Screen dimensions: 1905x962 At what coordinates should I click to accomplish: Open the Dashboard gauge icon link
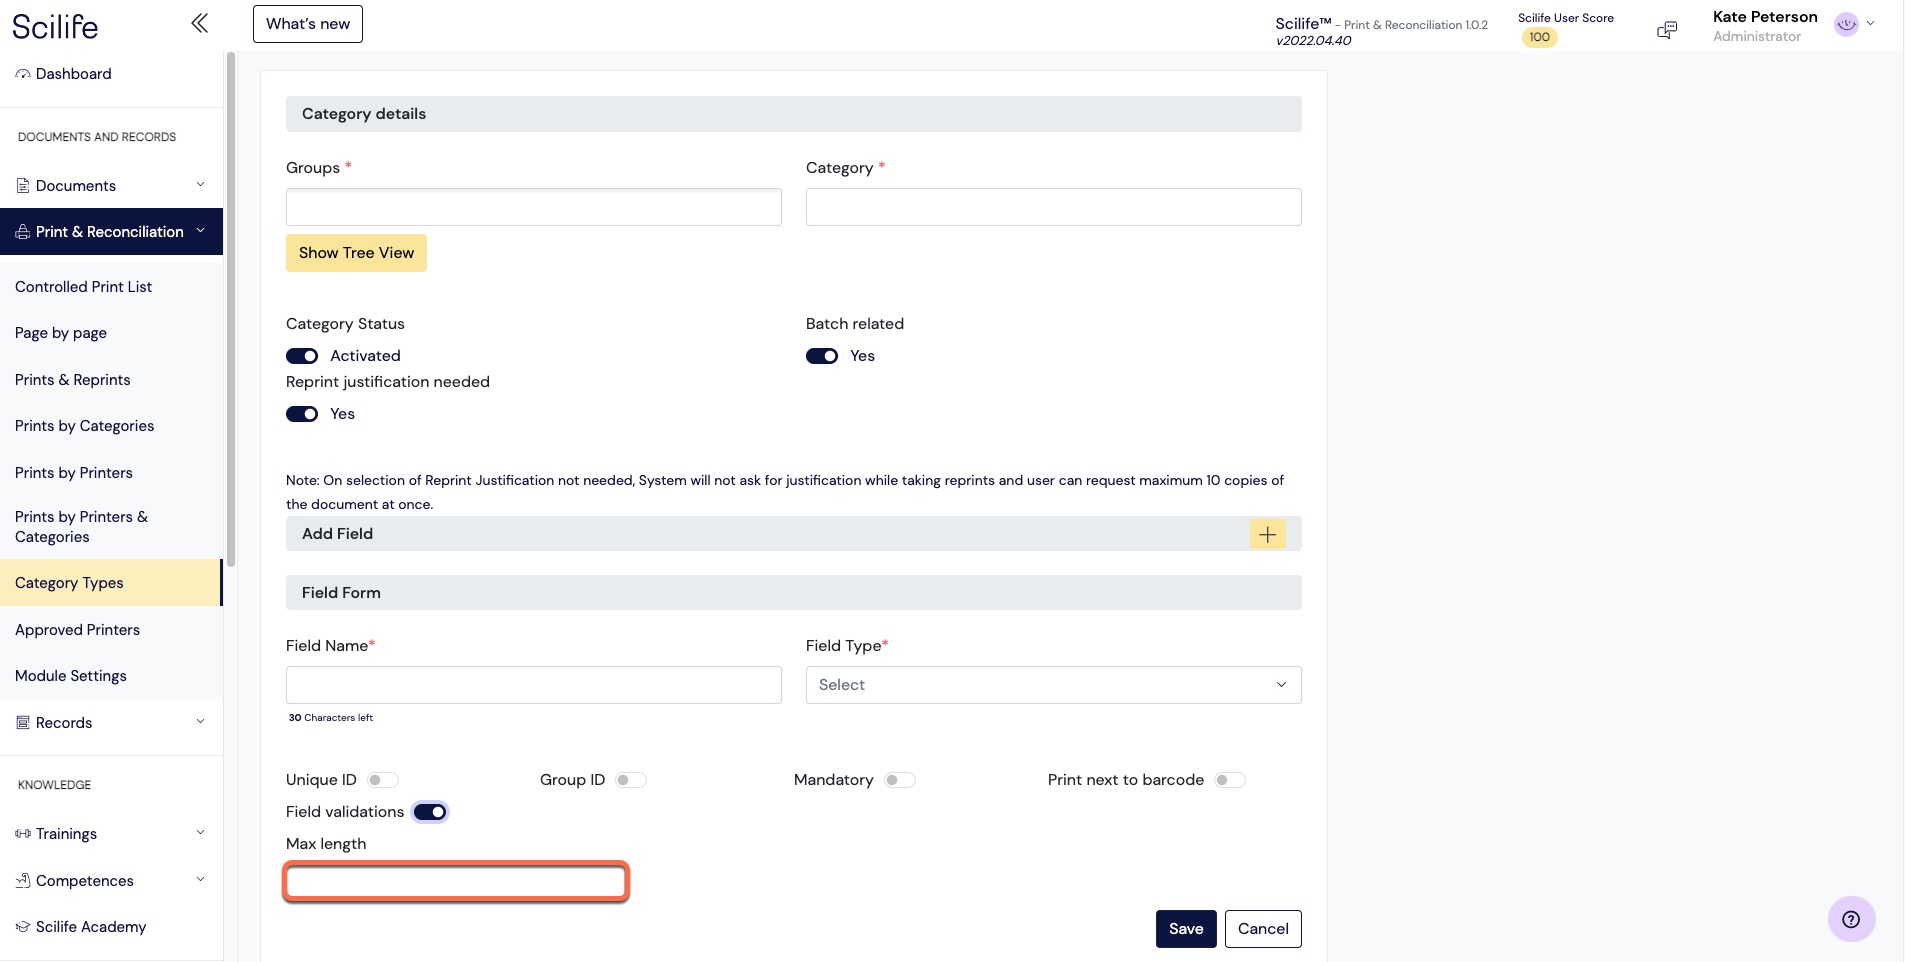point(23,74)
